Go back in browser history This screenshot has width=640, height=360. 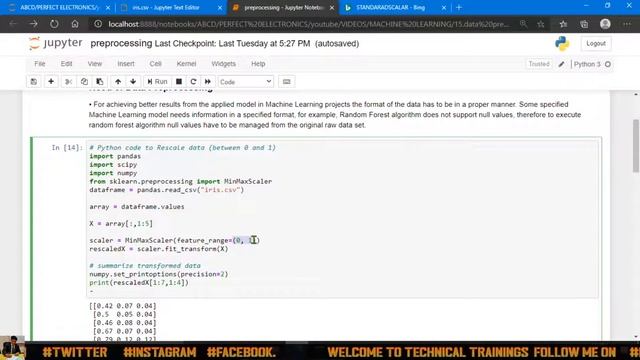point(13,24)
